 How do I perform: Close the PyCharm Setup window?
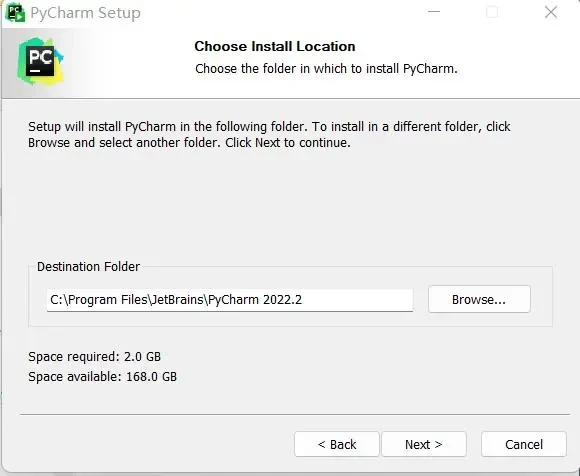pyautogui.click(x=551, y=12)
